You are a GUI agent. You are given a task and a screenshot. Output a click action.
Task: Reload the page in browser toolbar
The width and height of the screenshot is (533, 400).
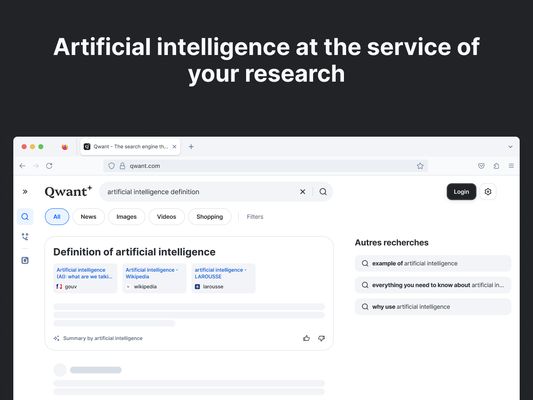click(x=49, y=166)
